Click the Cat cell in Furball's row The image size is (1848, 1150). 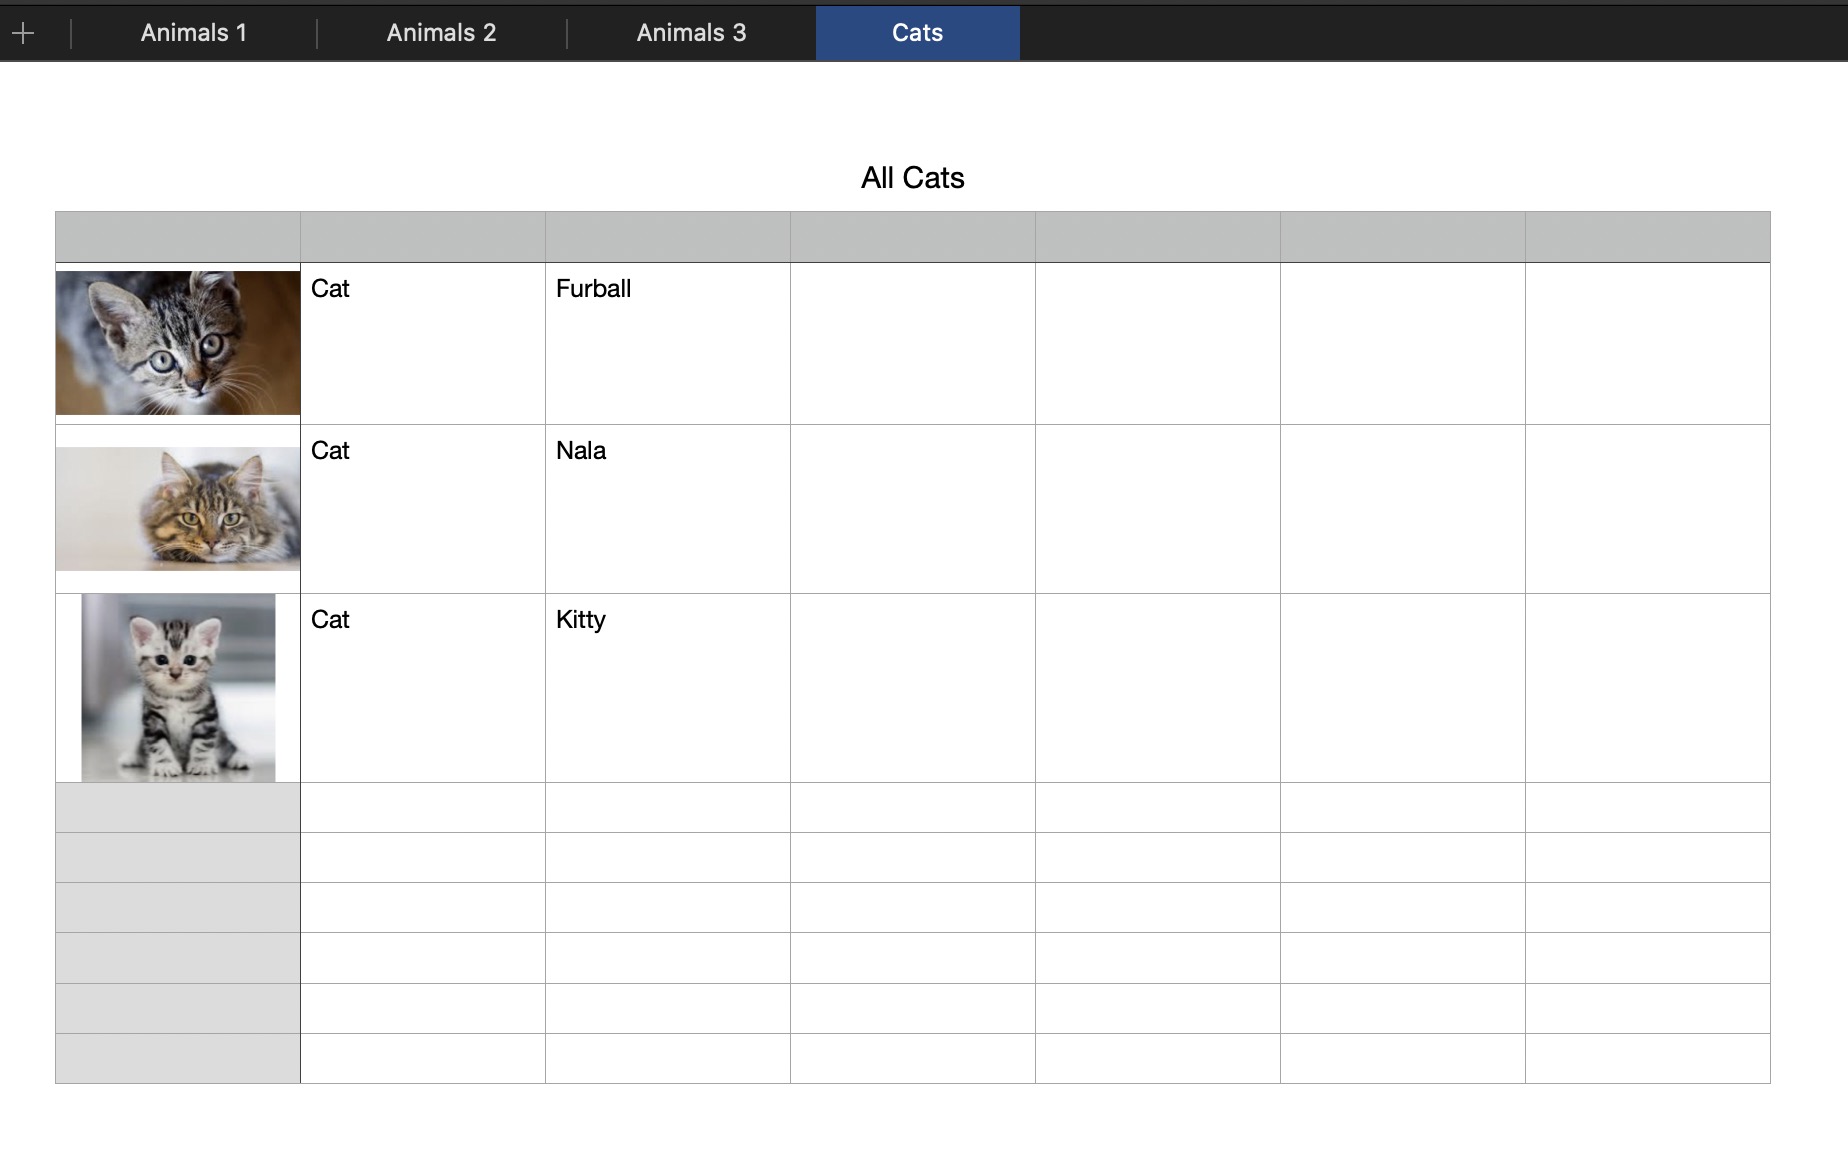[x=422, y=343]
